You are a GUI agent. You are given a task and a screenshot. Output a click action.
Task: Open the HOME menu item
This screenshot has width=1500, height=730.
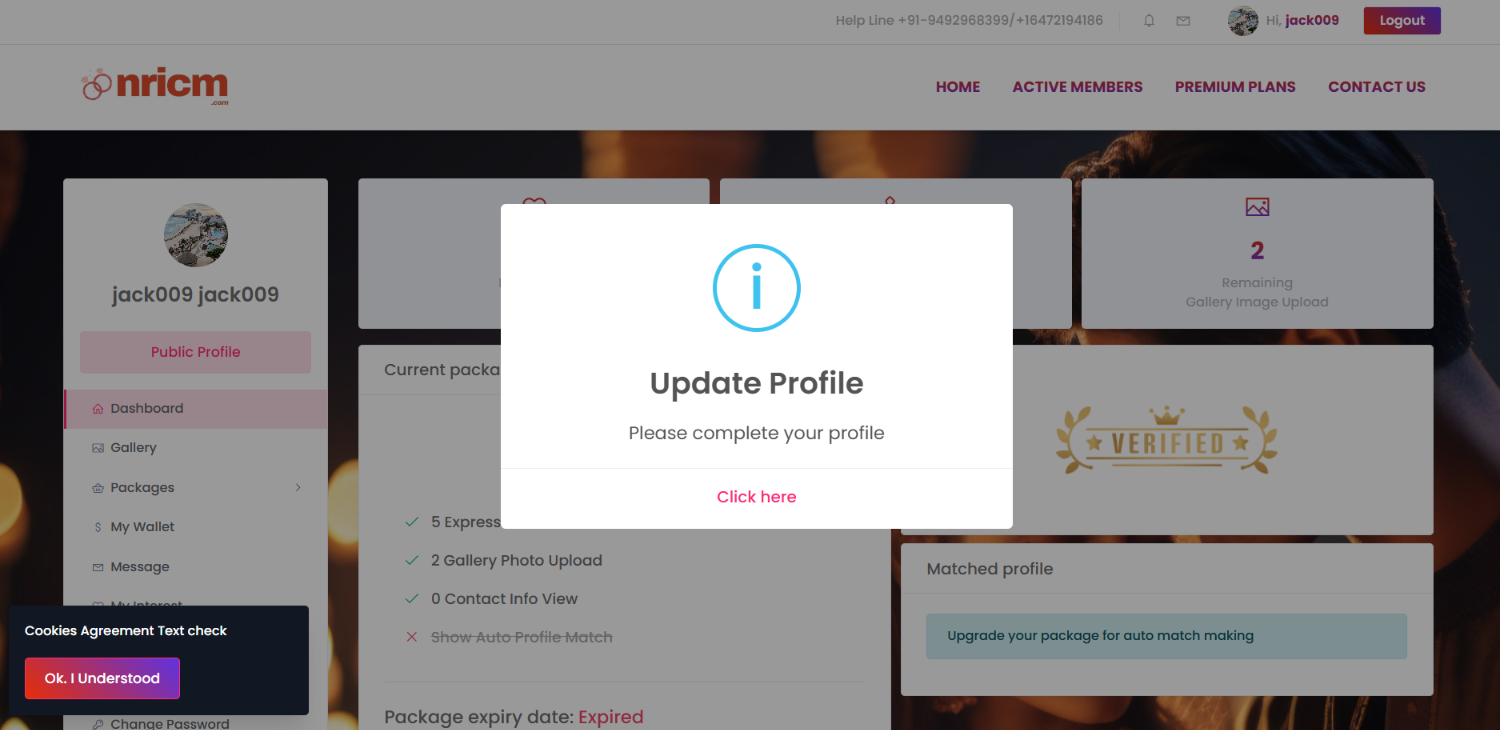tap(957, 87)
